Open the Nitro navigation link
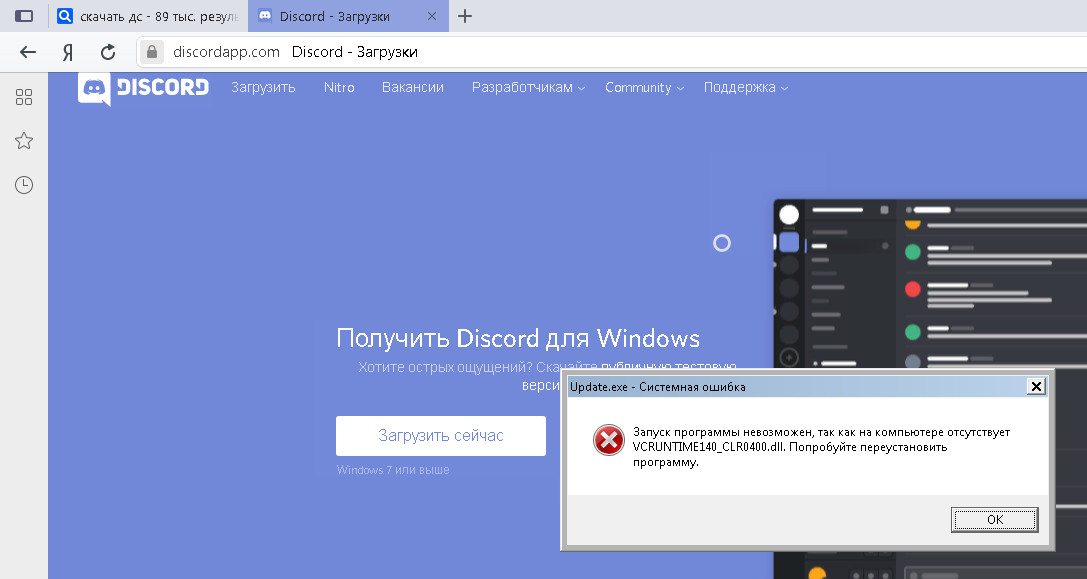The width and height of the screenshot is (1087, 579). [339, 87]
